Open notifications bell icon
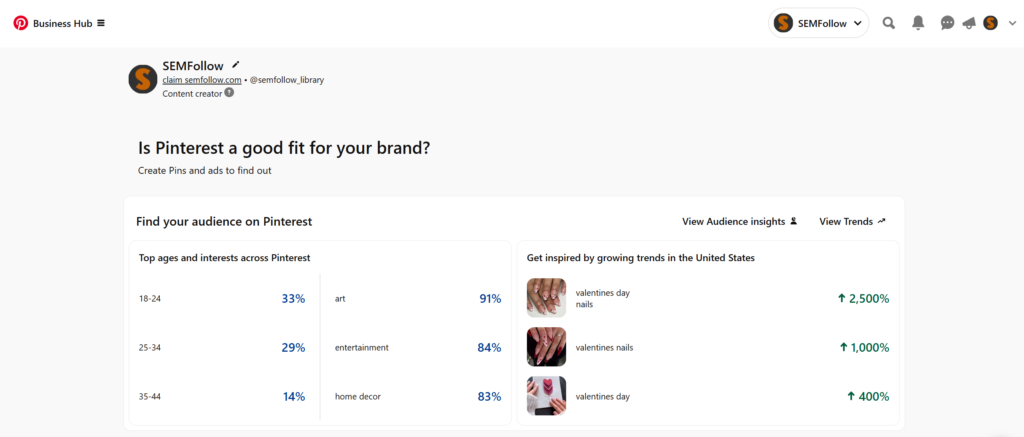This screenshot has height=437, width=1024. 918,23
